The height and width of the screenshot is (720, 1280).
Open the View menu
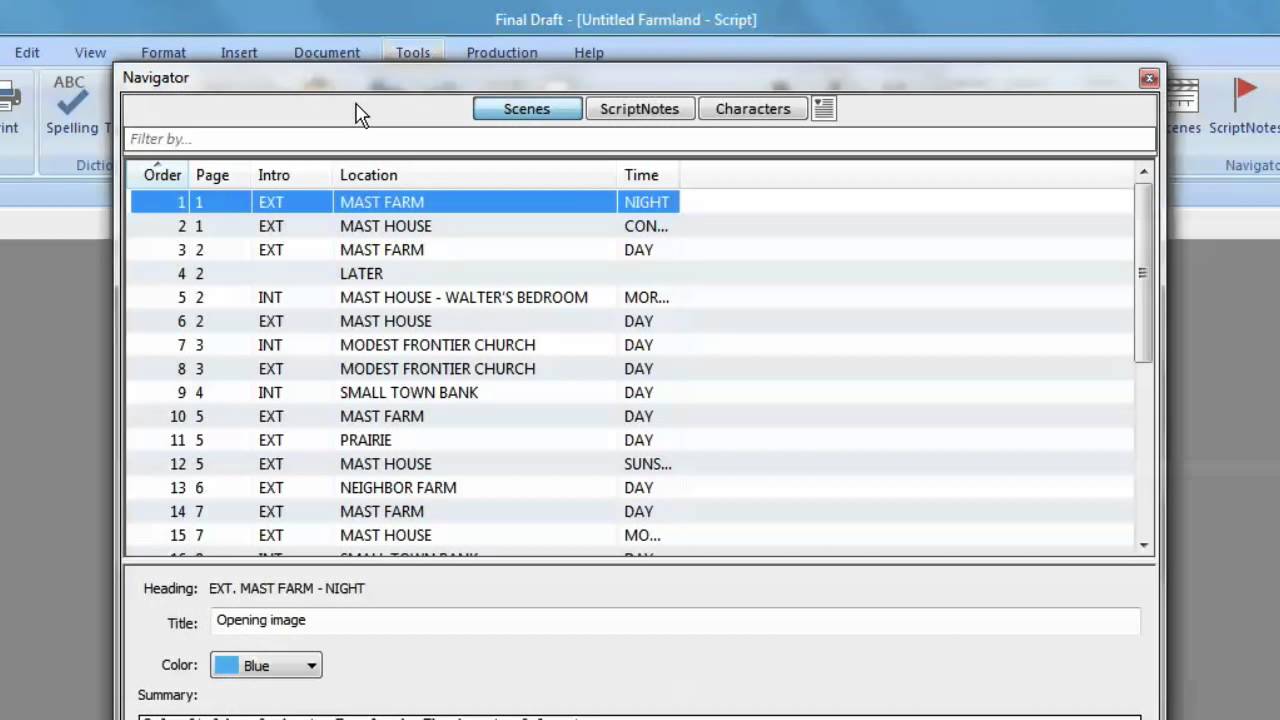click(x=90, y=53)
